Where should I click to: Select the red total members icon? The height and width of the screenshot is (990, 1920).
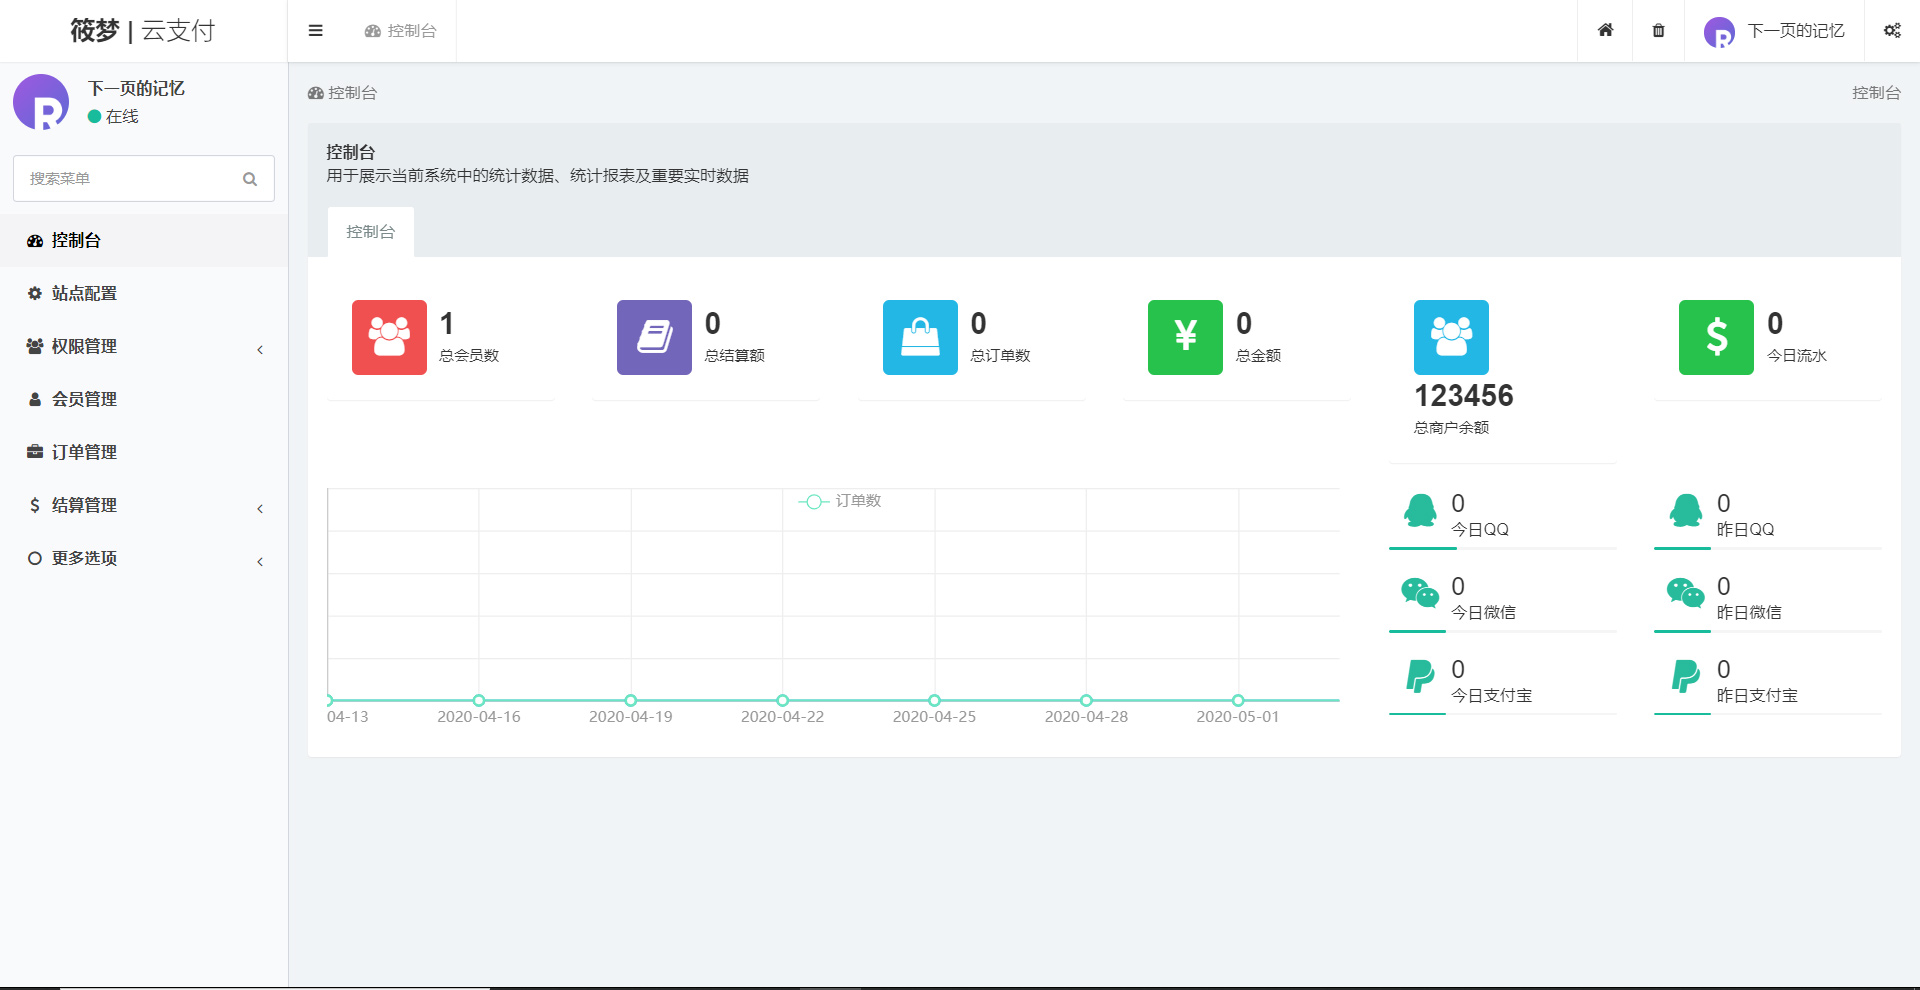[x=389, y=337]
